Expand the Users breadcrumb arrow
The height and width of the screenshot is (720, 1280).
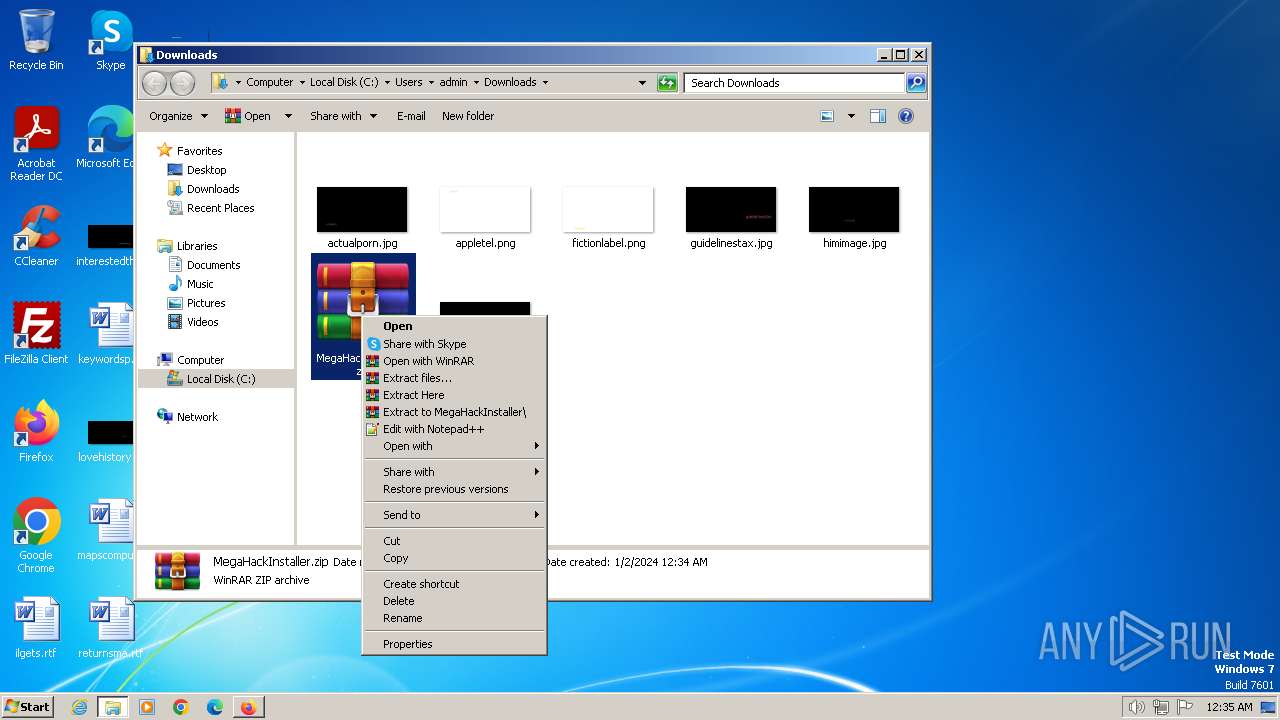coord(432,83)
